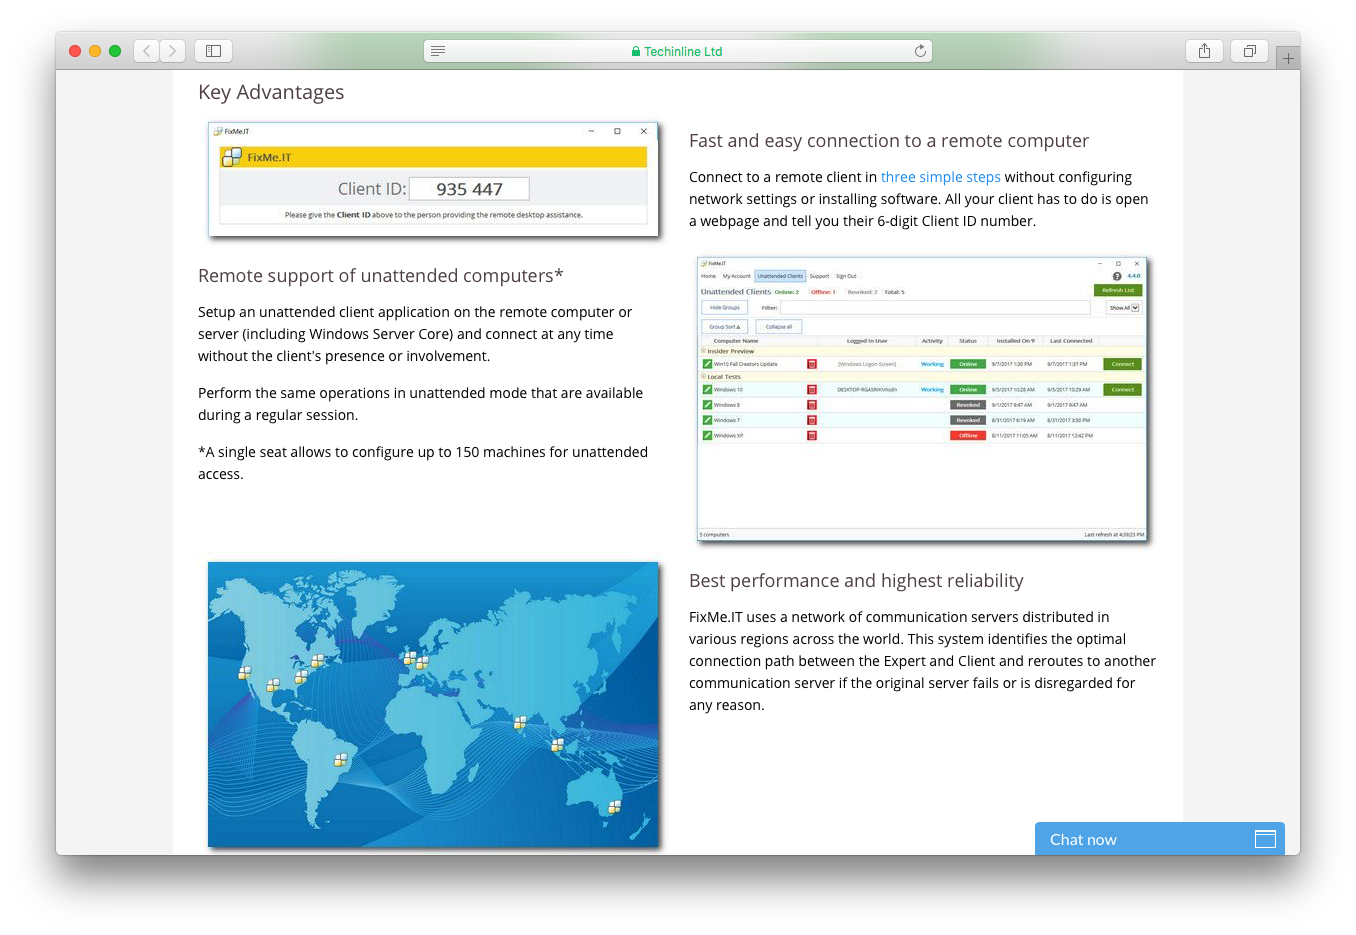Screen dimensions: 1356x935
Task: Click the Group Sort button
Action: tap(724, 327)
